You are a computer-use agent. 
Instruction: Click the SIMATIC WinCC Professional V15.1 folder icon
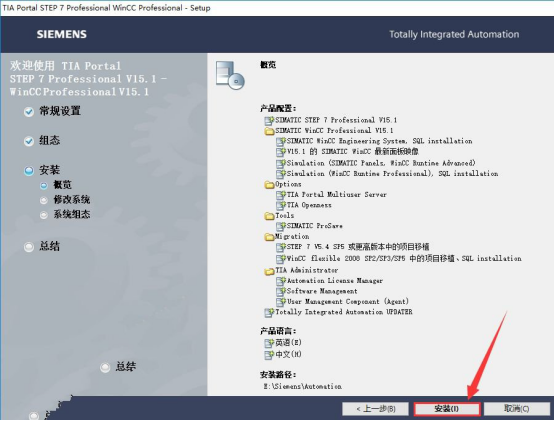tap(269, 131)
